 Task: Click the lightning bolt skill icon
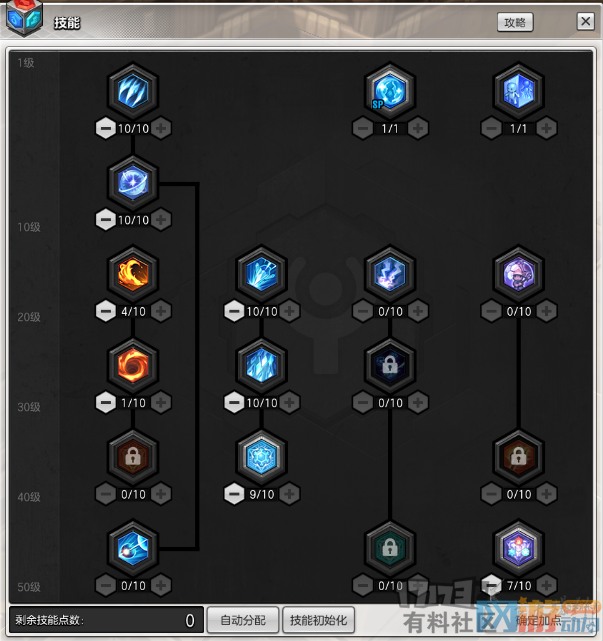[390, 274]
